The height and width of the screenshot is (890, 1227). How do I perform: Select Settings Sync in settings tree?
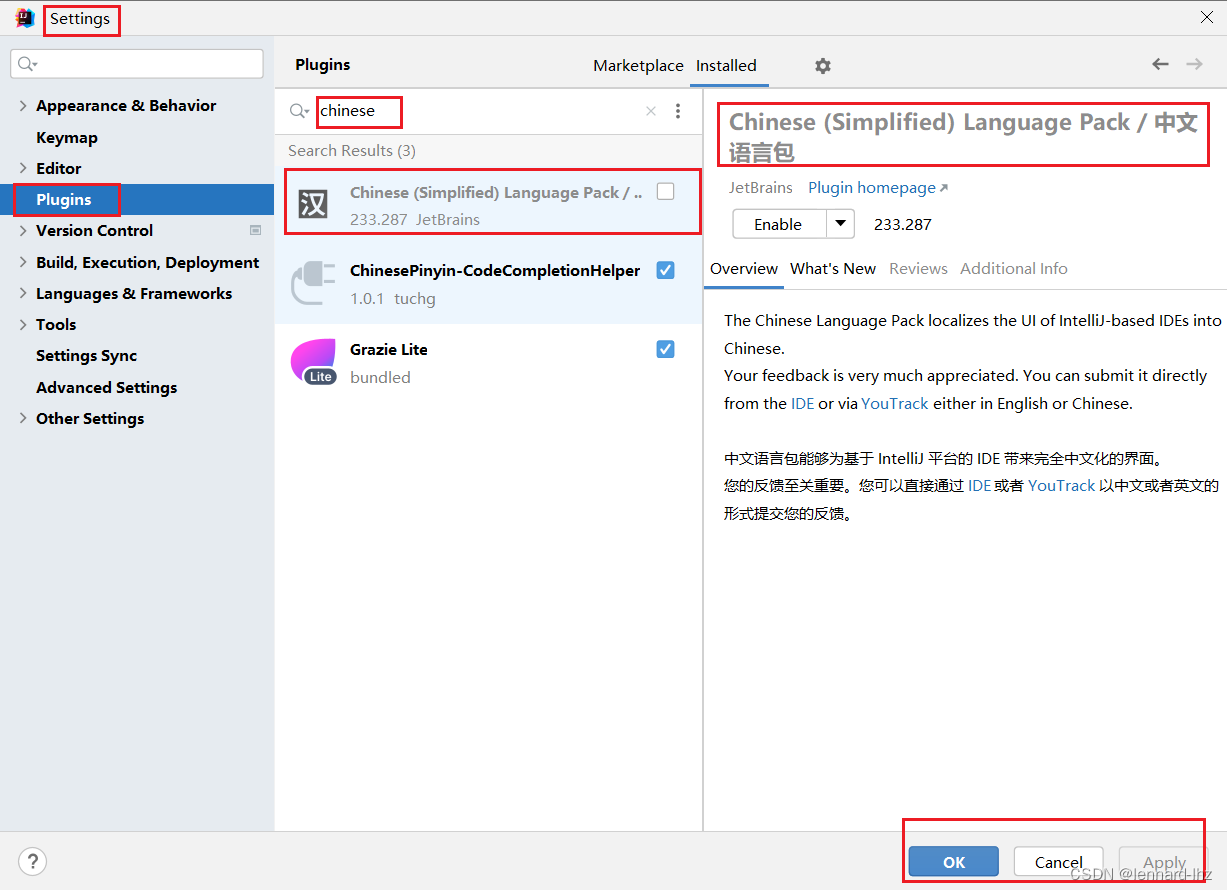86,355
